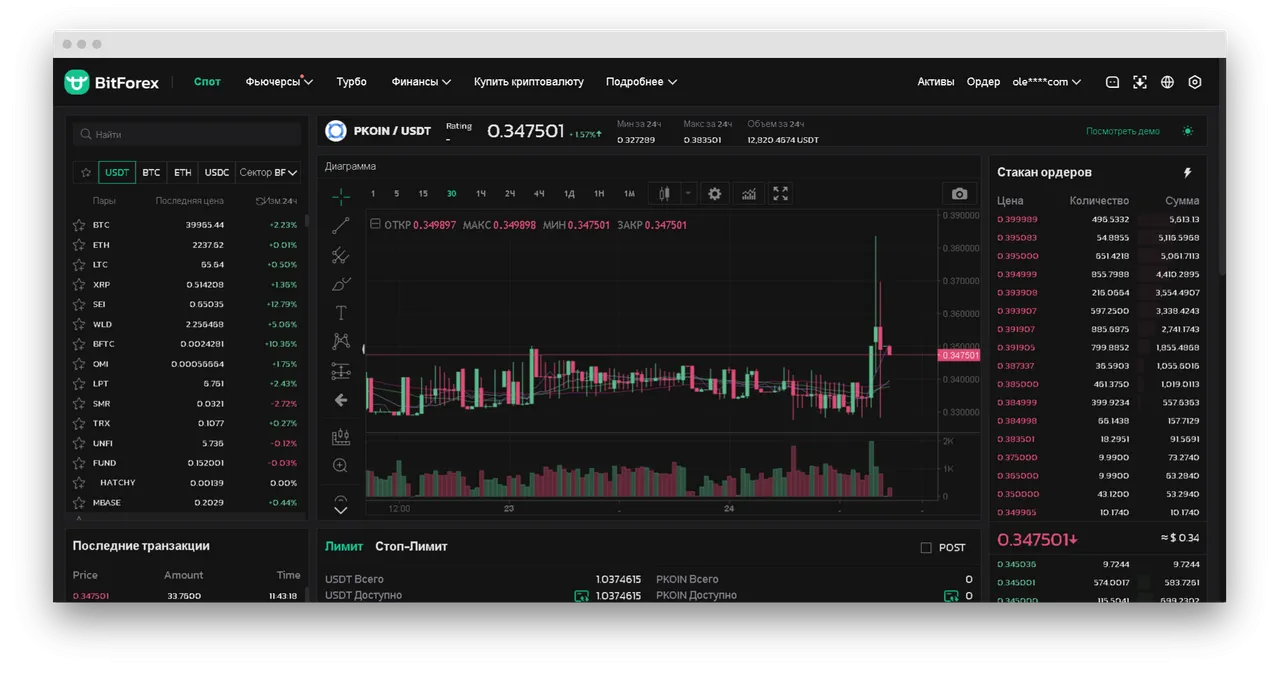
Task: Show favorites star filter tab
Action: (86, 172)
